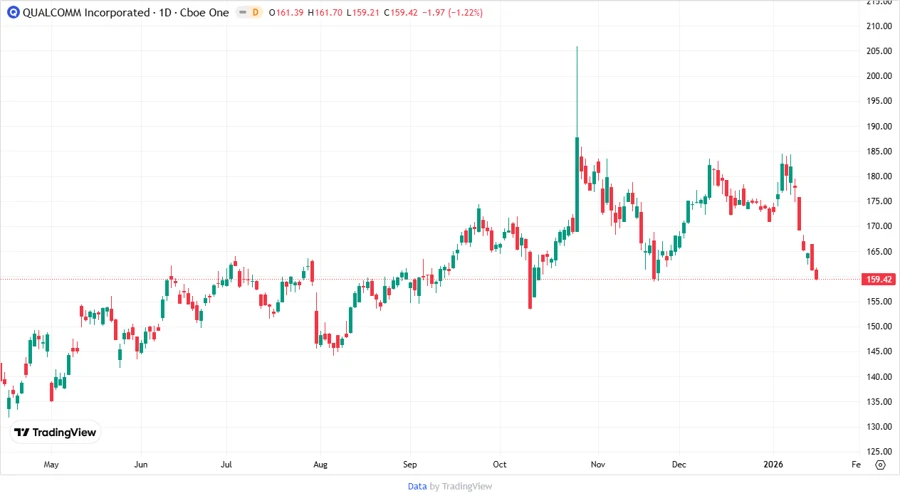Click the change value −1.97 (−1.22%)
Screen dimensions: 900x498
(452, 13)
